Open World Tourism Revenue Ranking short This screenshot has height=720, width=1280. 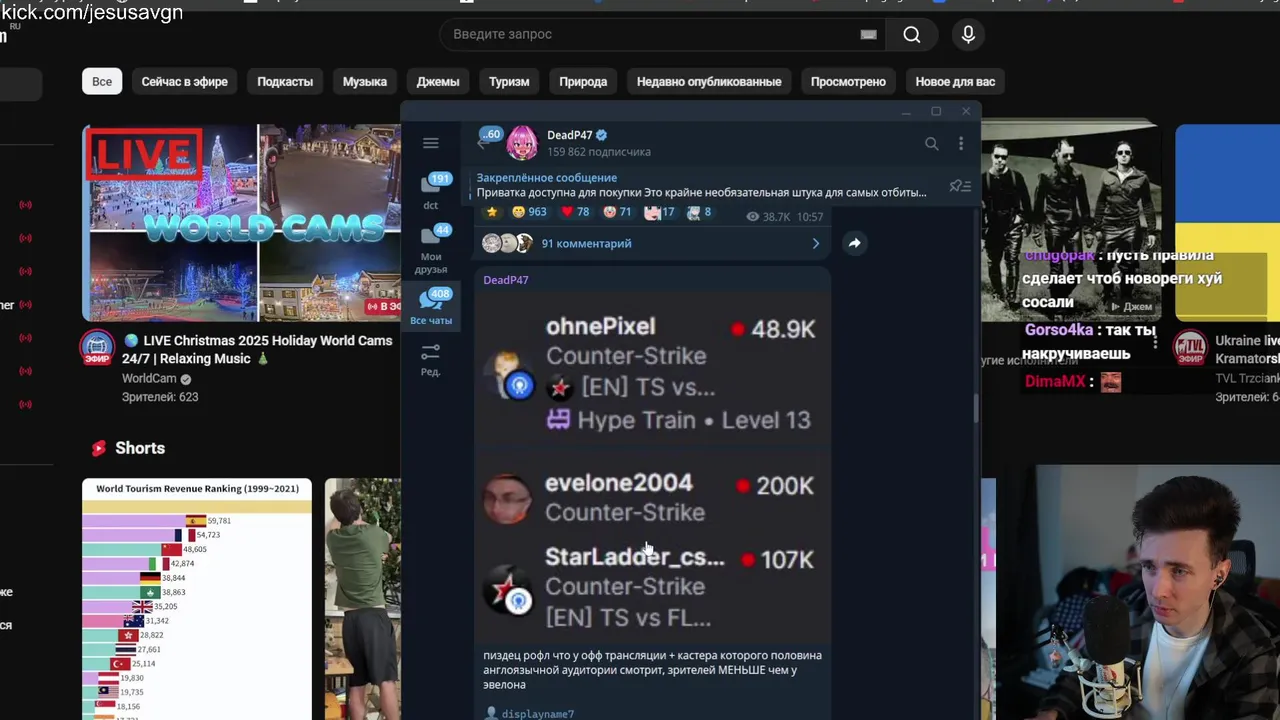click(x=197, y=599)
